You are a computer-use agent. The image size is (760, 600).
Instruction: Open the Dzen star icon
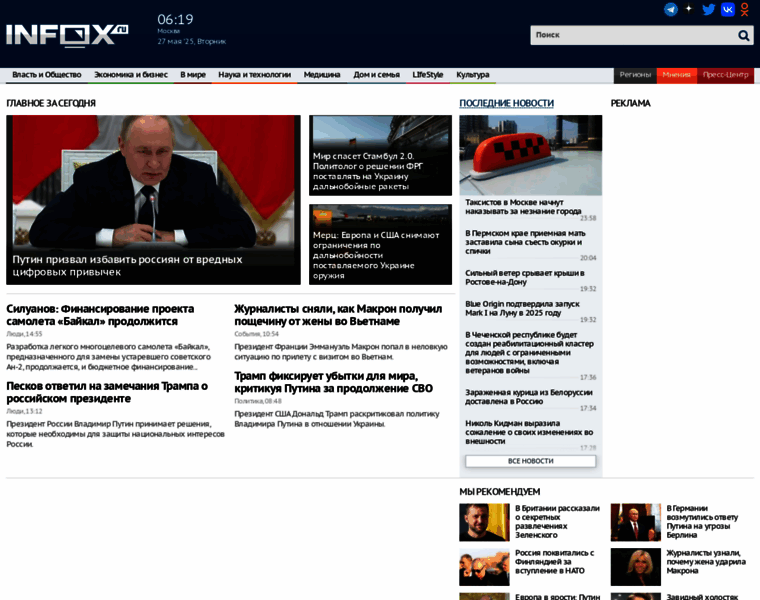(689, 9)
